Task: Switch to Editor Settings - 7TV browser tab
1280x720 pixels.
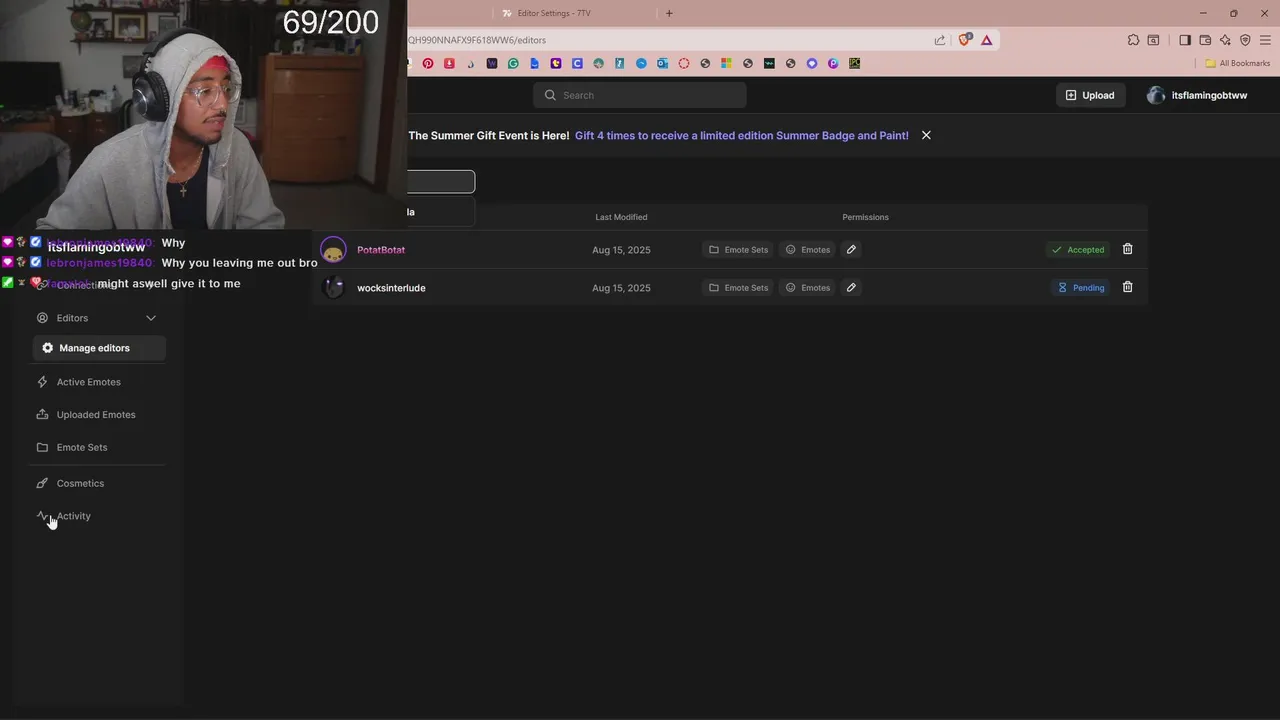Action: (x=573, y=13)
